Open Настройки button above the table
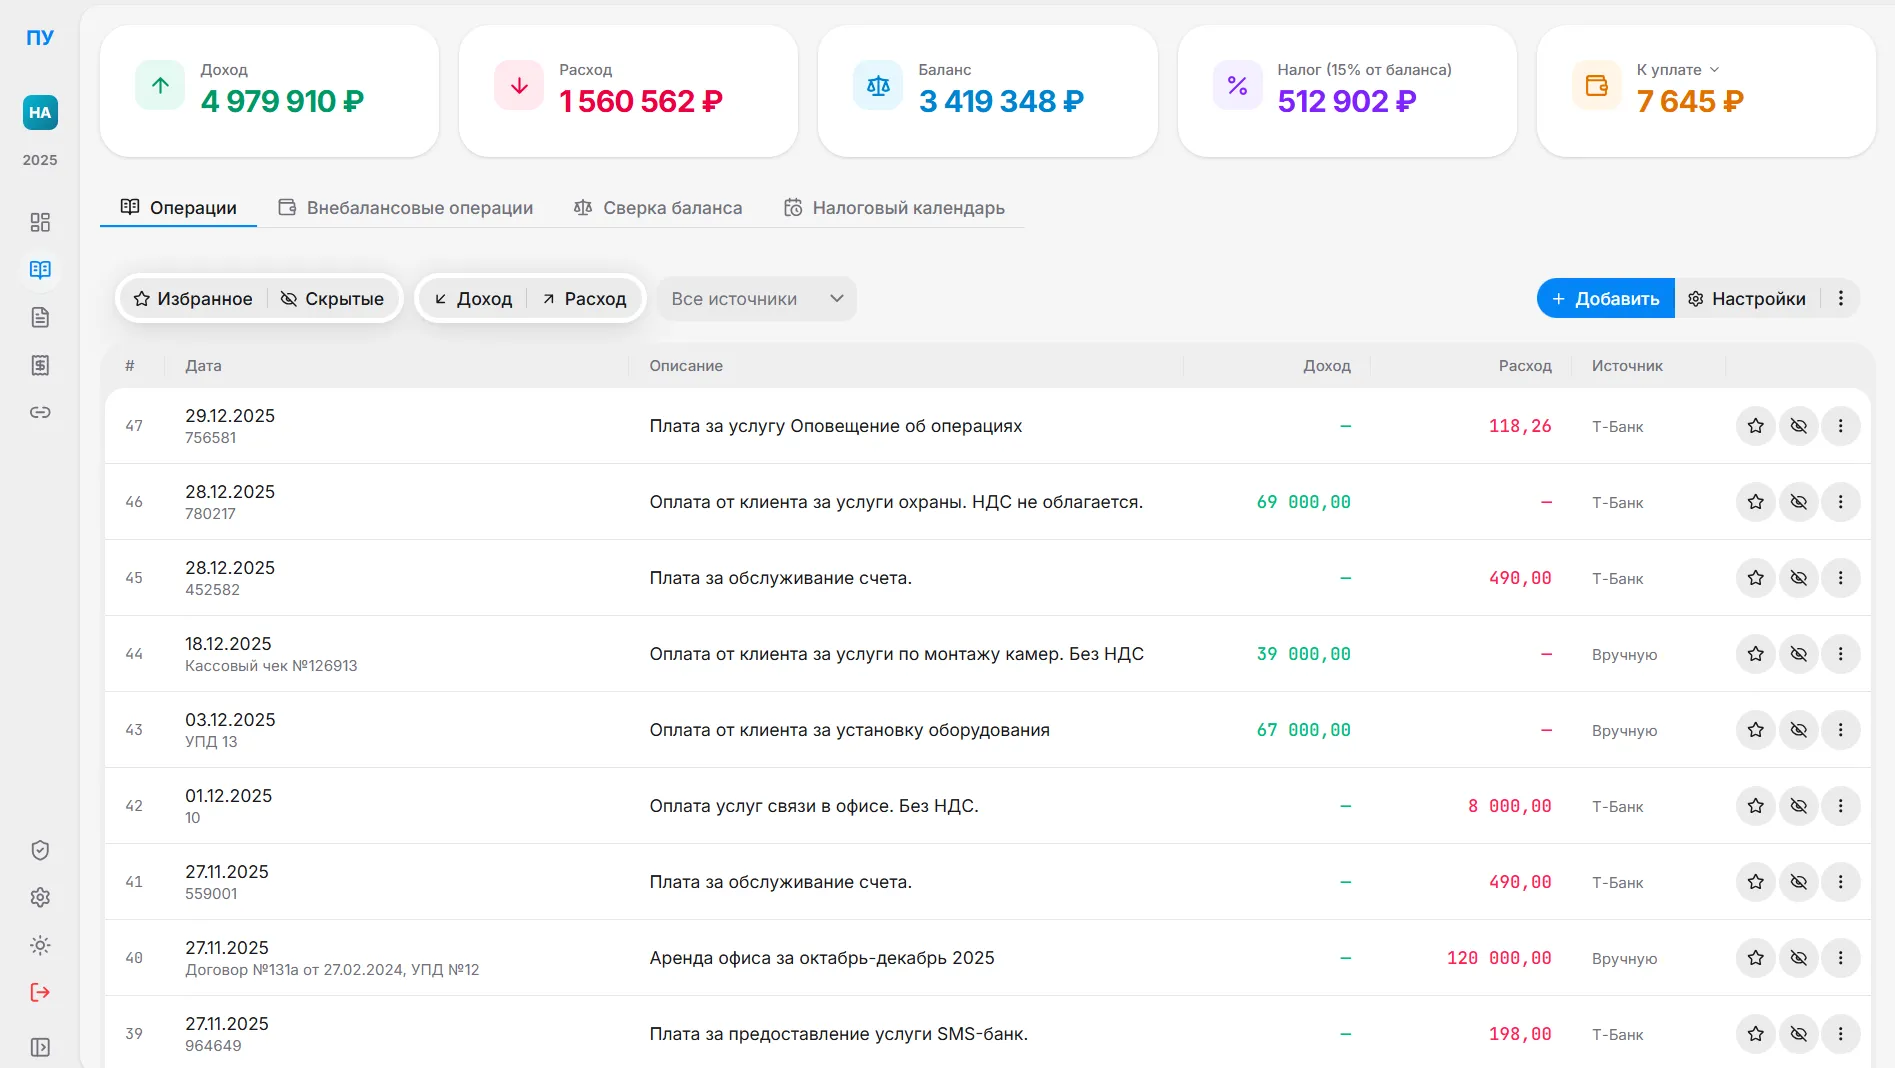Screen dimensions: 1895x1068 point(1746,299)
